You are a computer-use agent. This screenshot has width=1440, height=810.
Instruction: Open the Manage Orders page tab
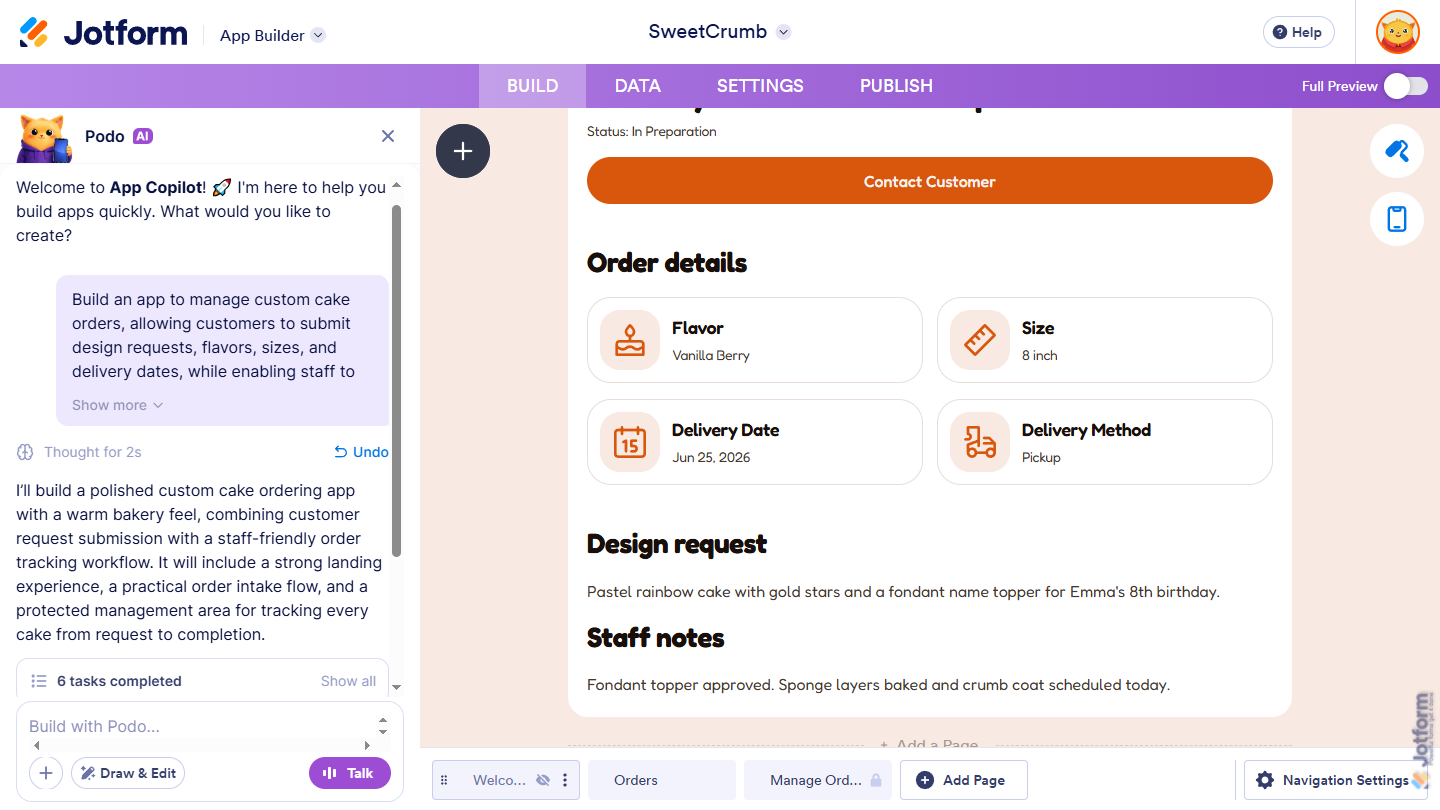tap(816, 780)
